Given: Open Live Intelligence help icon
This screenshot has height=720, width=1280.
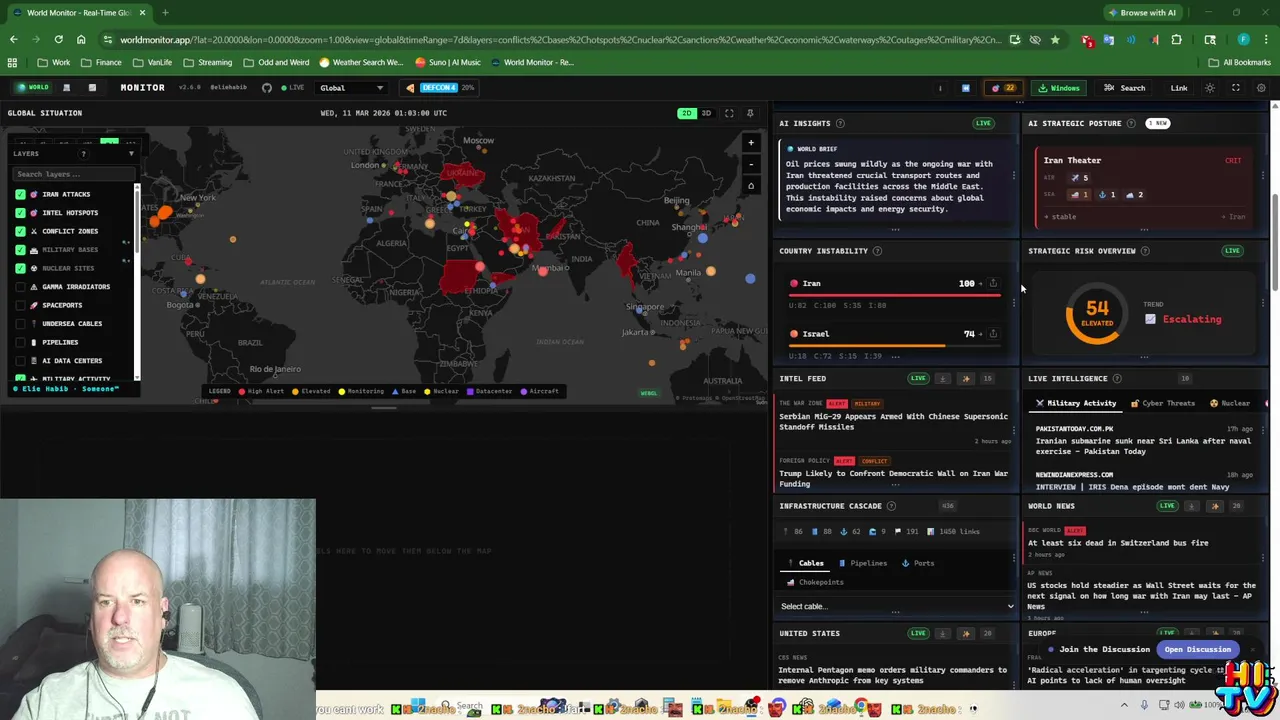Looking at the screenshot, I should (x=1117, y=379).
